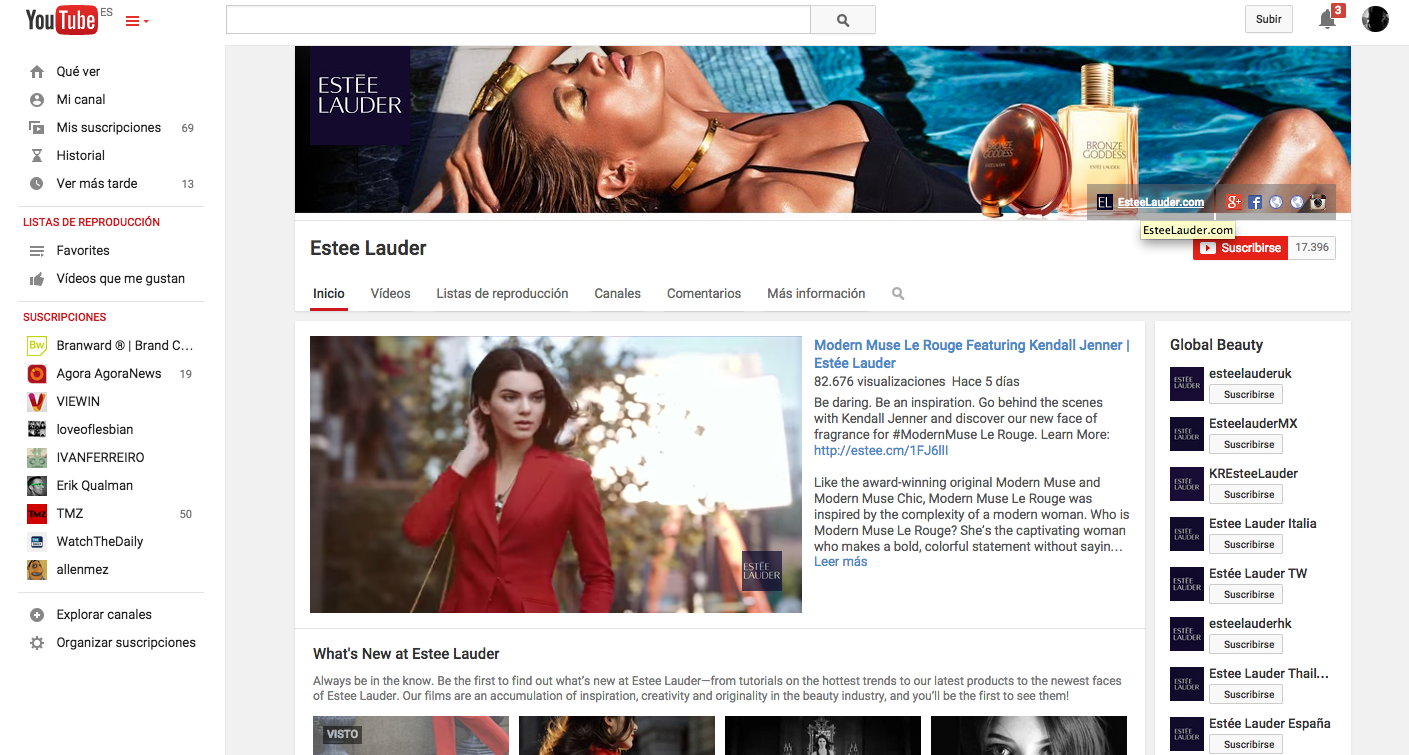The width and height of the screenshot is (1409, 755).
Task: Subscribe with the red Suscribirse button
Action: [1240, 248]
